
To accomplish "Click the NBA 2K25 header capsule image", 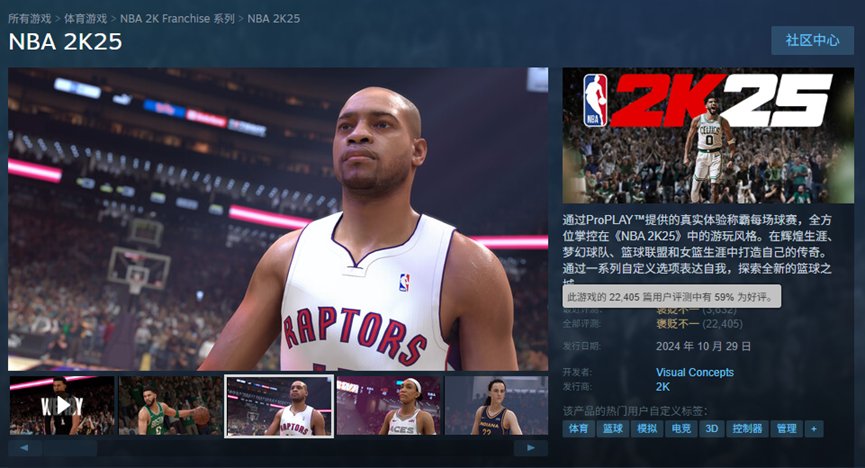I will point(708,135).
